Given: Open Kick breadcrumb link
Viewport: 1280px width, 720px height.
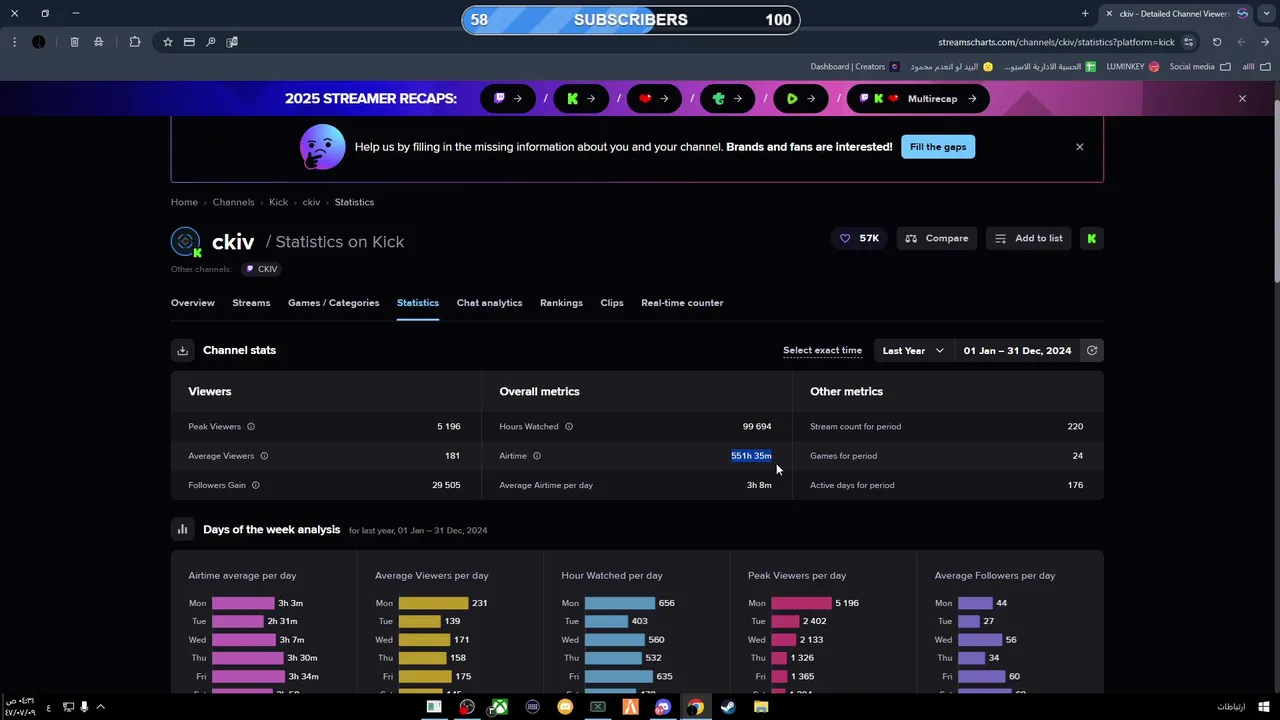Looking at the screenshot, I should 278,202.
